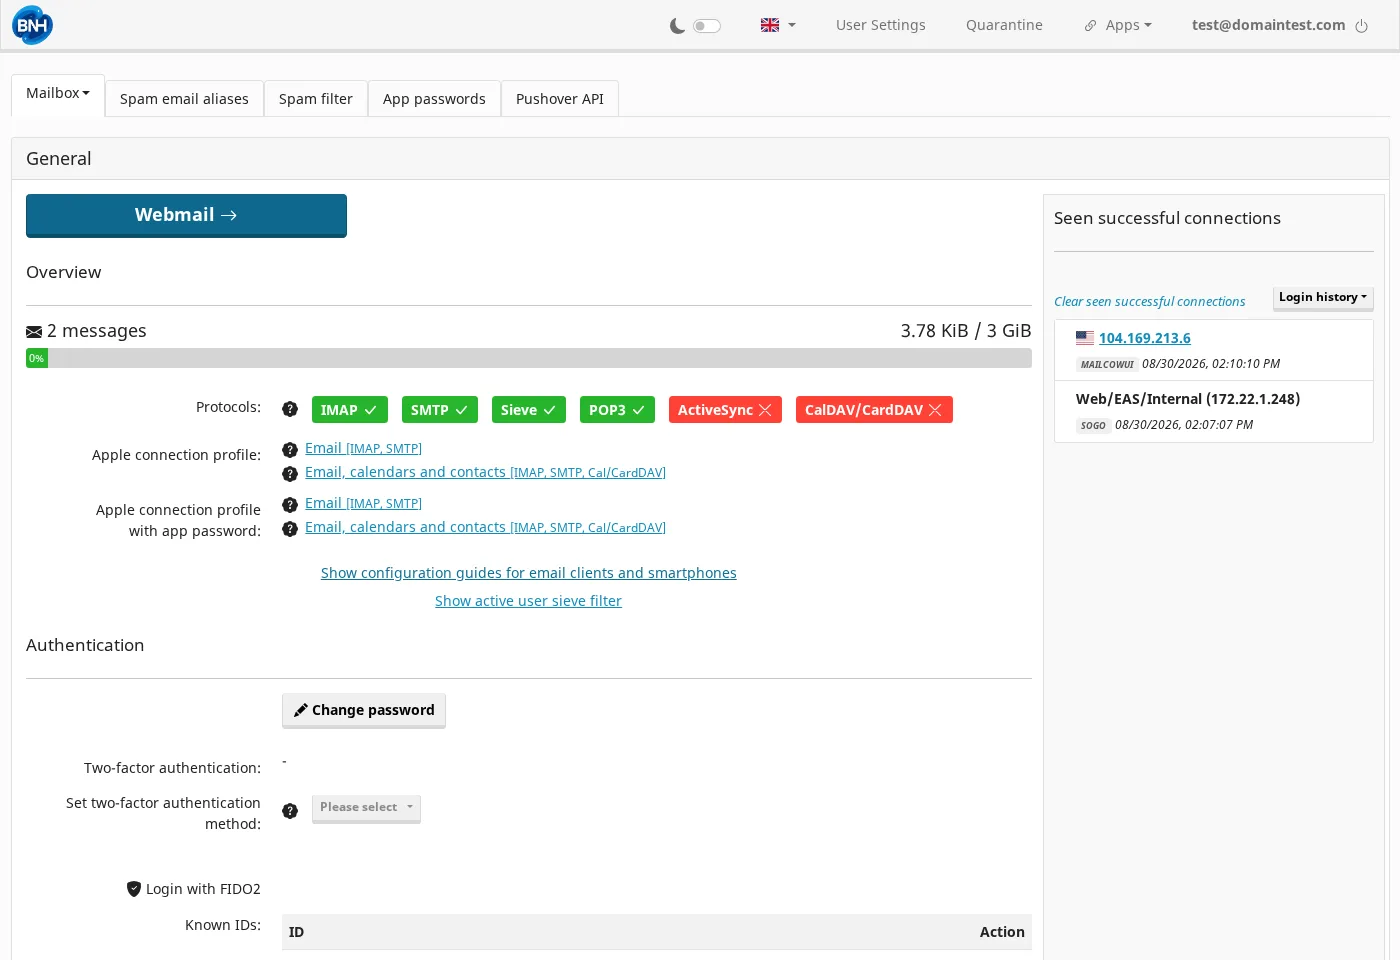Open the Pushover API tab
The image size is (1400, 960).
pyautogui.click(x=560, y=99)
